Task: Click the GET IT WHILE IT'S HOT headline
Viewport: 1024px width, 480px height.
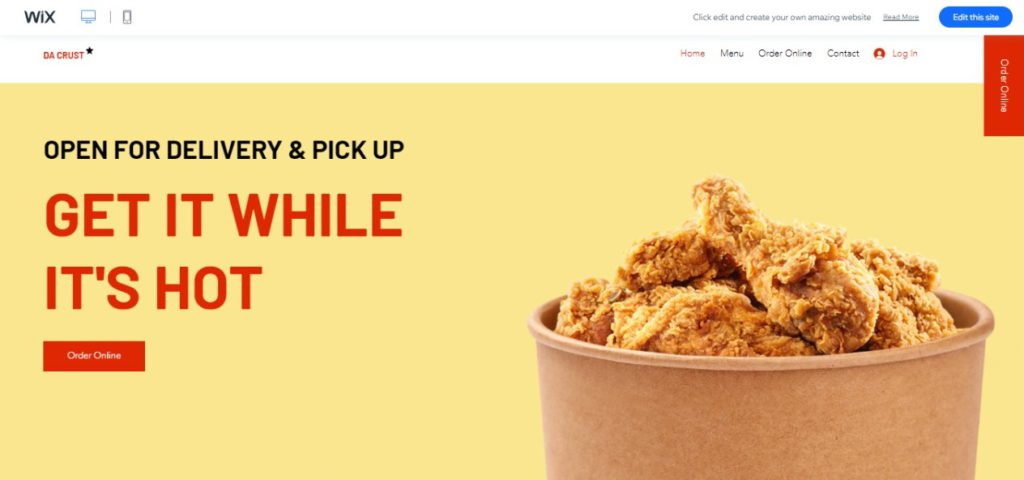Action: pos(223,251)
